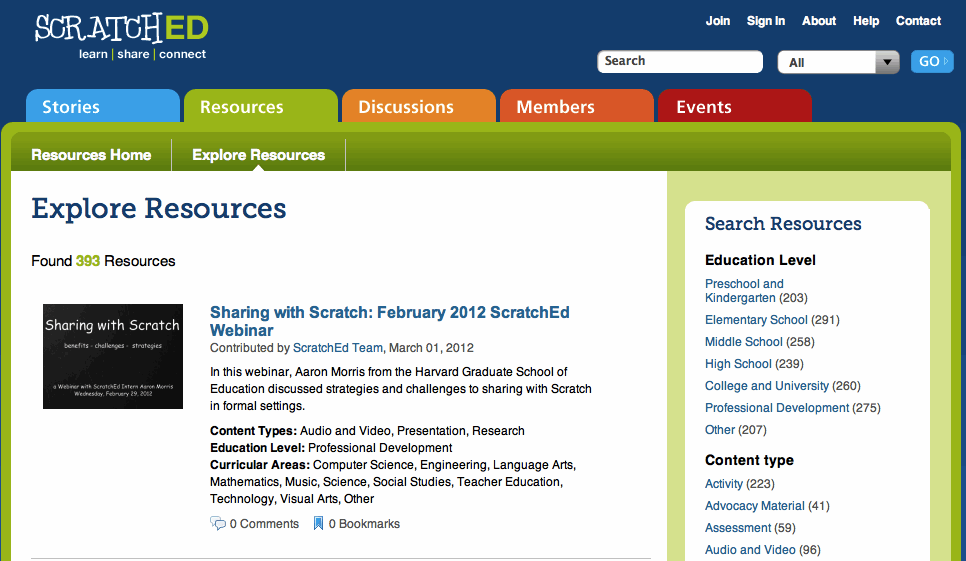Click the bookmark icon under the webinar
Screen dimensions: 966x561
click(318, 523)
